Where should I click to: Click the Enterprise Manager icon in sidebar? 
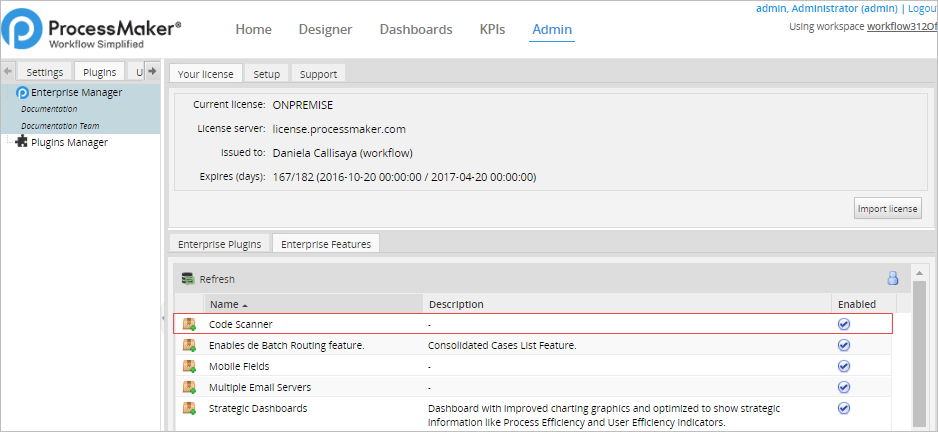coord(22,93)
